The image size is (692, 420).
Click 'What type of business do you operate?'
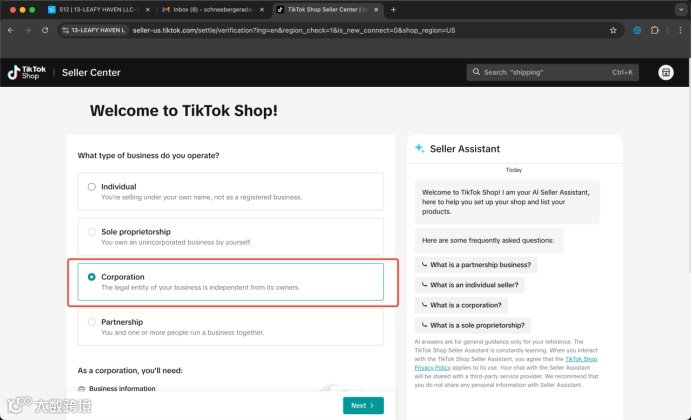[x=148, y=155]
